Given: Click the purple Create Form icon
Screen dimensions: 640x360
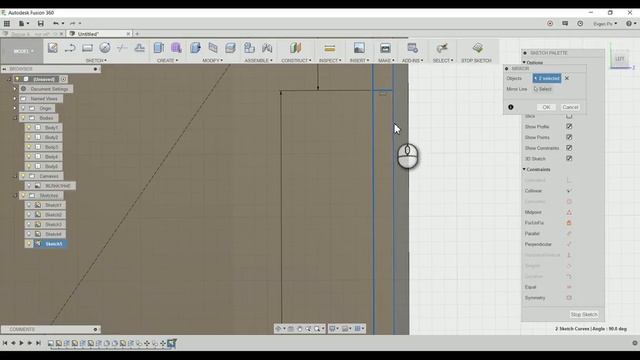Looking at the screenshot, I should point(176,48).
